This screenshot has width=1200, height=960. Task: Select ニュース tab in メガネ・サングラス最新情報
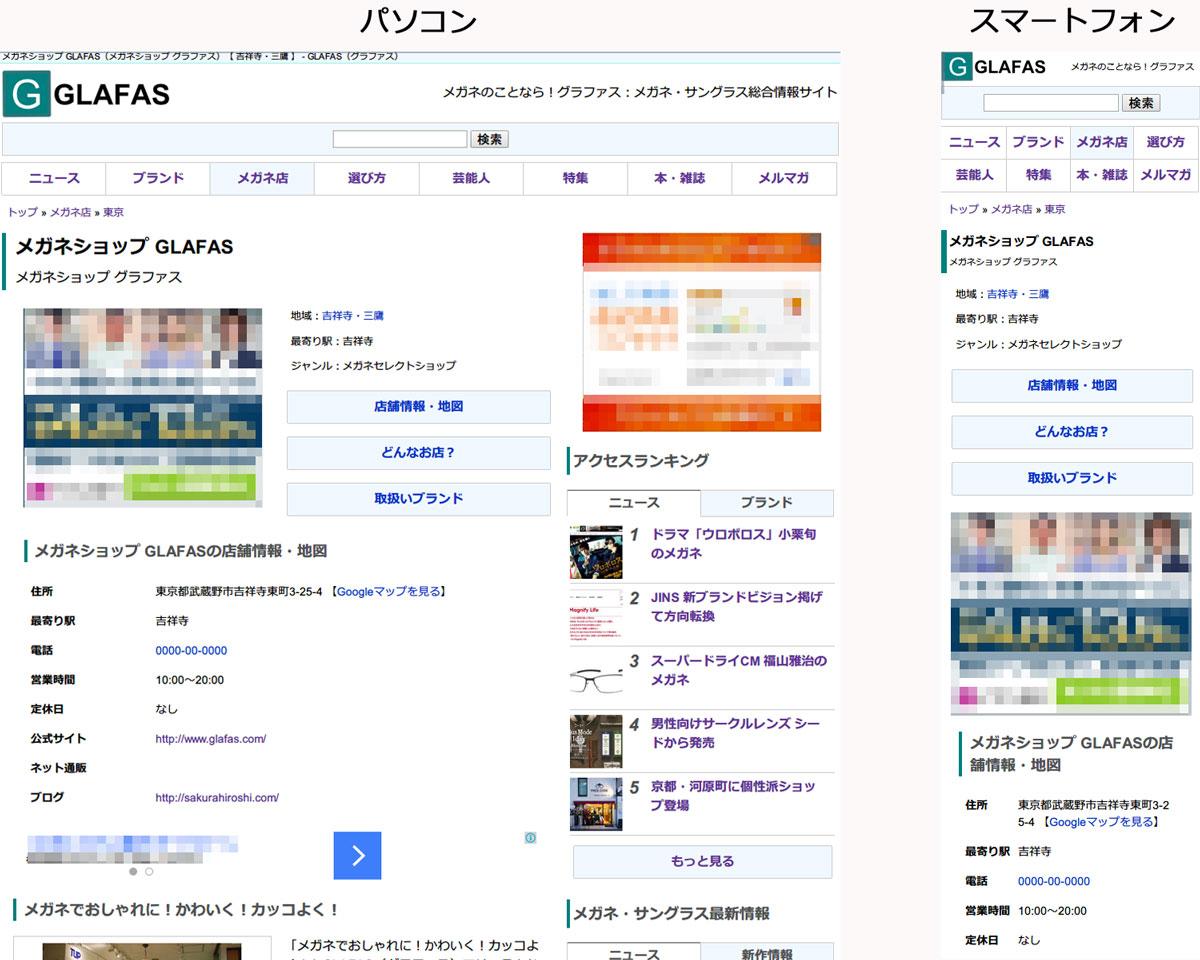point(634,952)
